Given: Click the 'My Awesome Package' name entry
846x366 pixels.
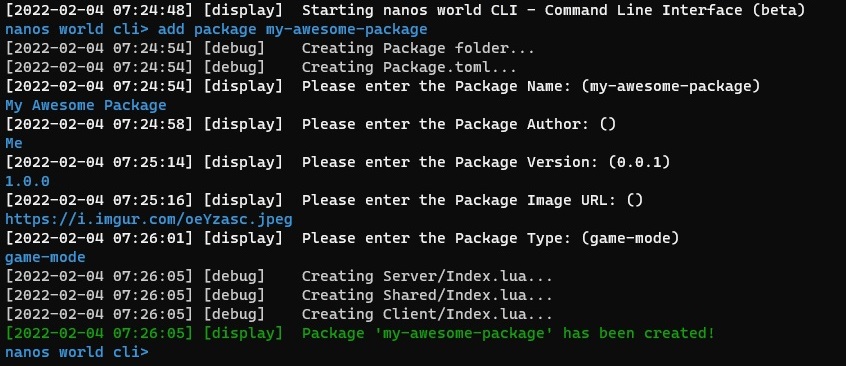Looking at the screenshot, I should [x=86, y=105].
